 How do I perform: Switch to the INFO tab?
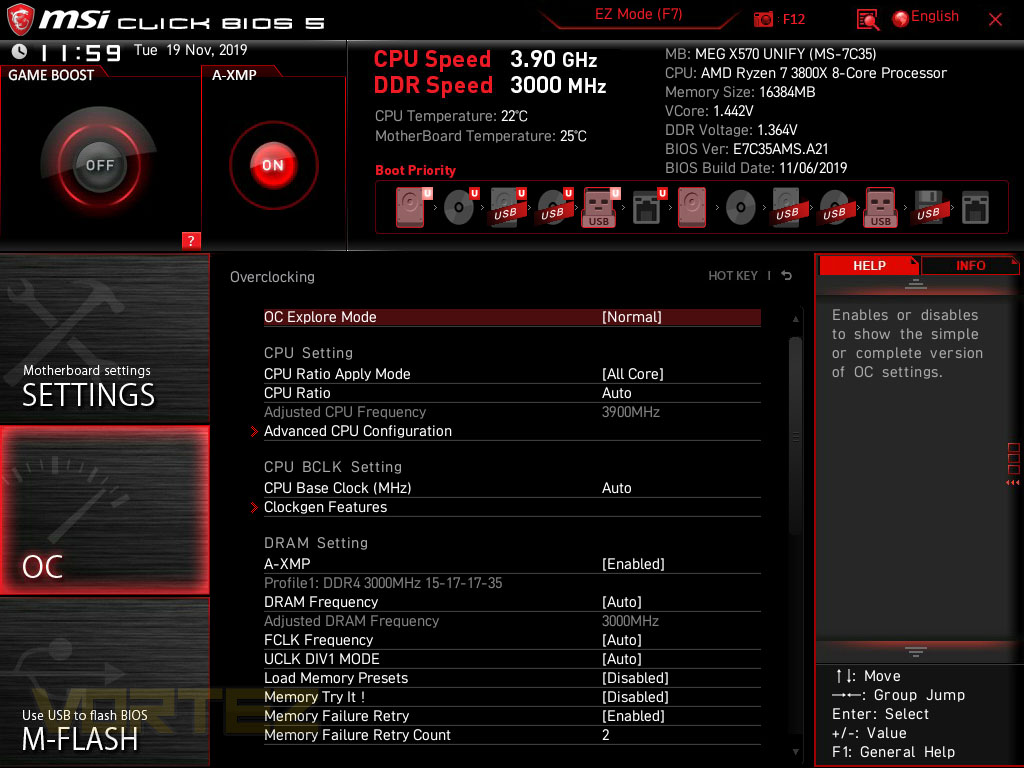(970, 265)
